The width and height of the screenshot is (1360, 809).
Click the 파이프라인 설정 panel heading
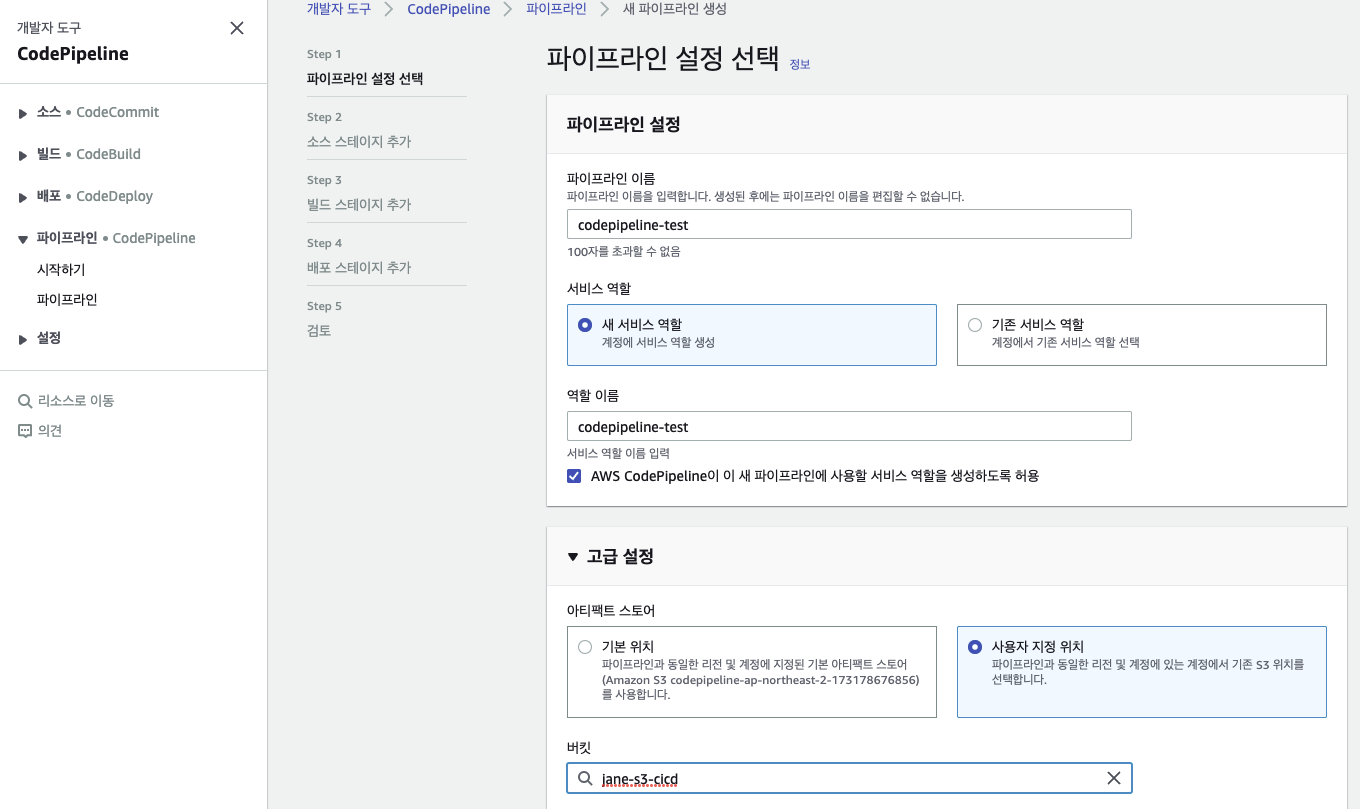[x=624, y=125]
